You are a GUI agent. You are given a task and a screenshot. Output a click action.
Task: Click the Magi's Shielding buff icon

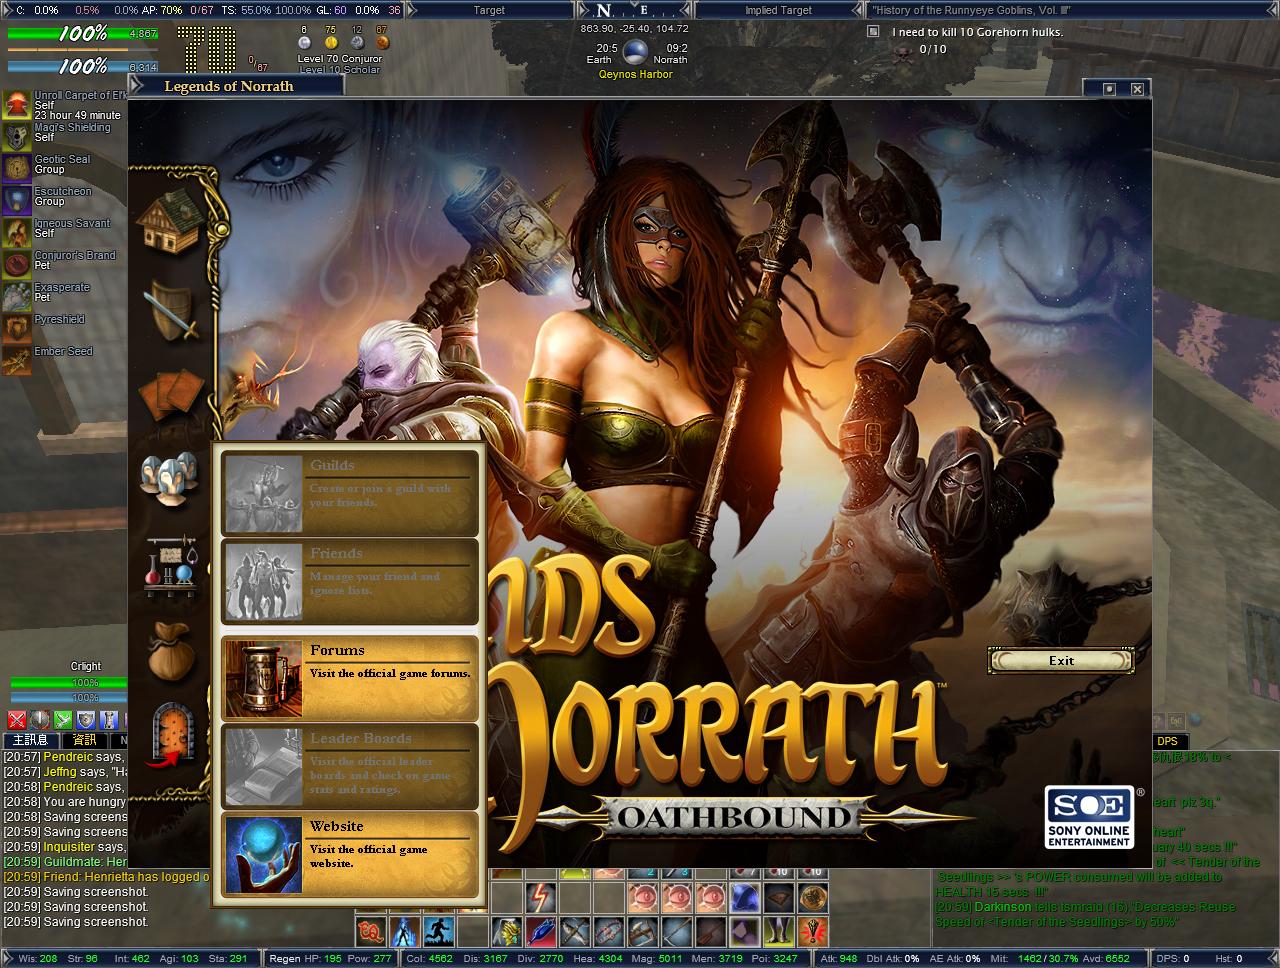click(17, 136)
